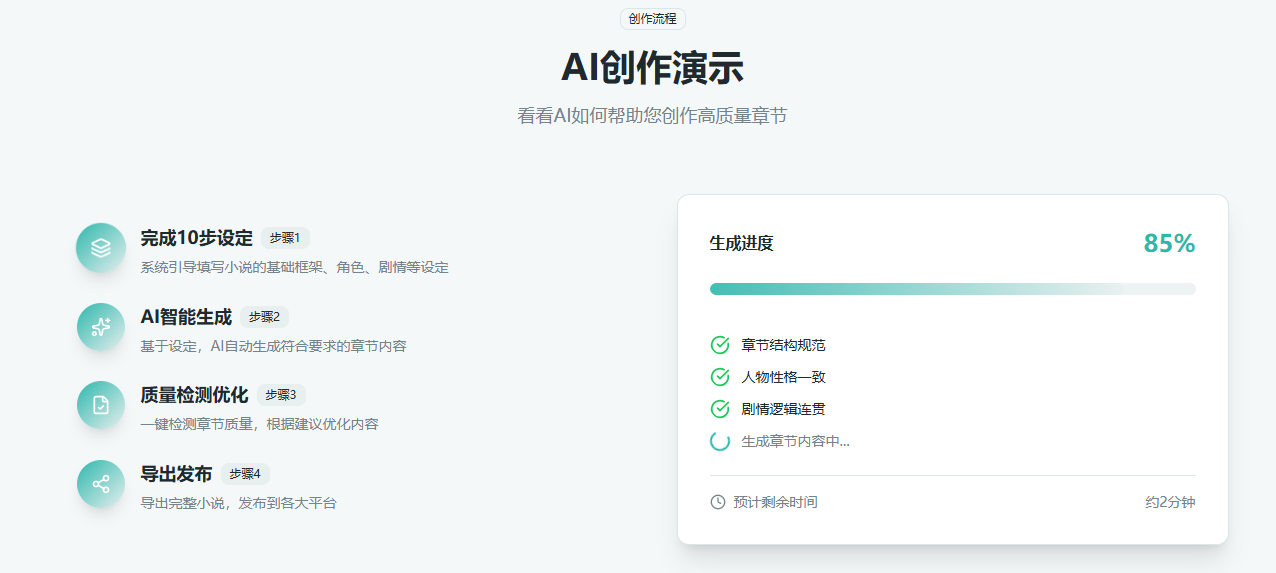Viewport: 1276px width, 573px height.
Task: Click the 生成进度 label
Action: (742, 243)
